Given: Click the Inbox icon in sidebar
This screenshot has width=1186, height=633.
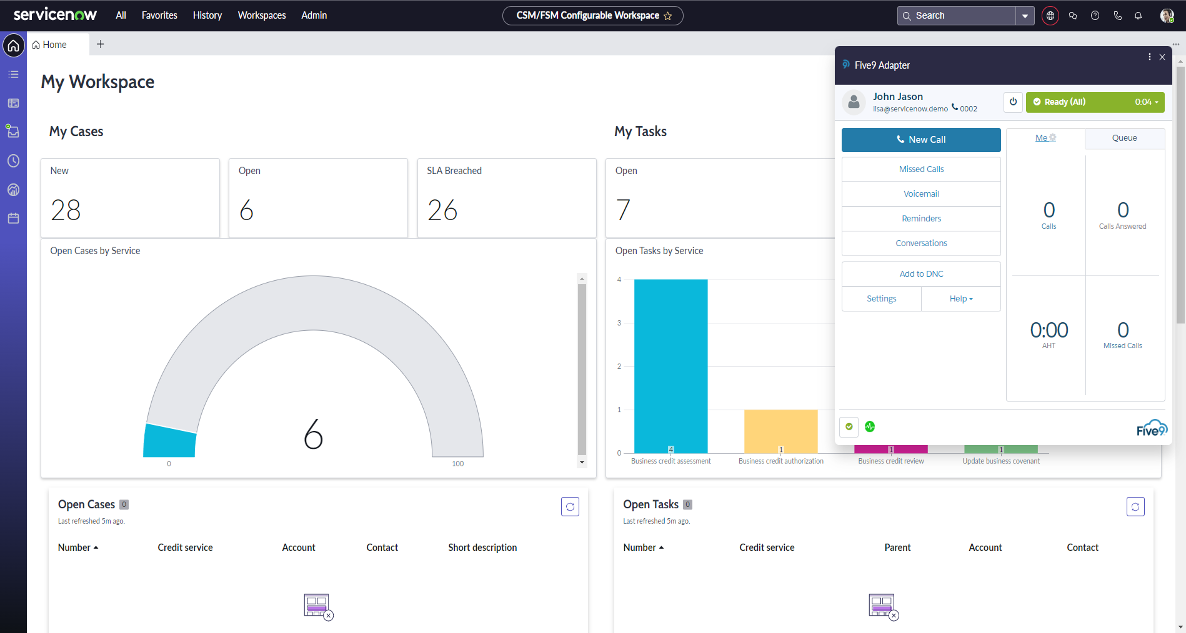Looking at the screenshot, I should pyautogui.click(x=13, y=131).
